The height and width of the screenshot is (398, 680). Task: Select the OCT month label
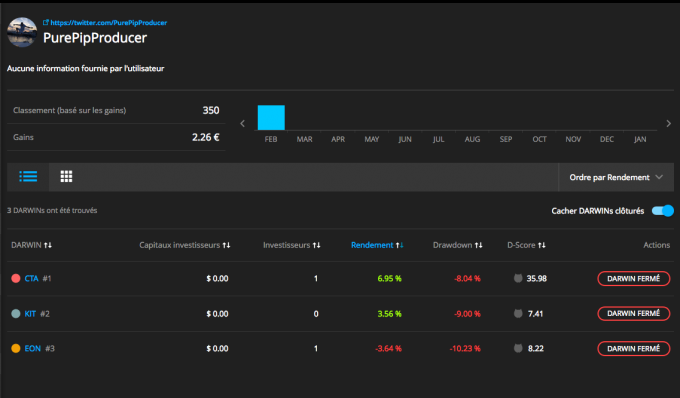(539, 139)
